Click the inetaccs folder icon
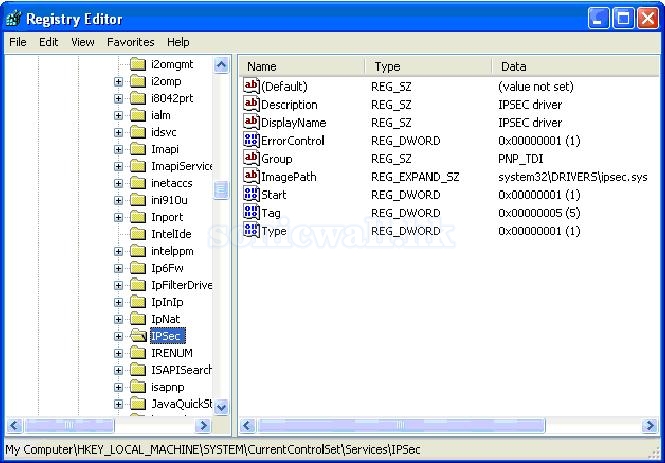This screenshot has height=463, width=665. [138, 183]
